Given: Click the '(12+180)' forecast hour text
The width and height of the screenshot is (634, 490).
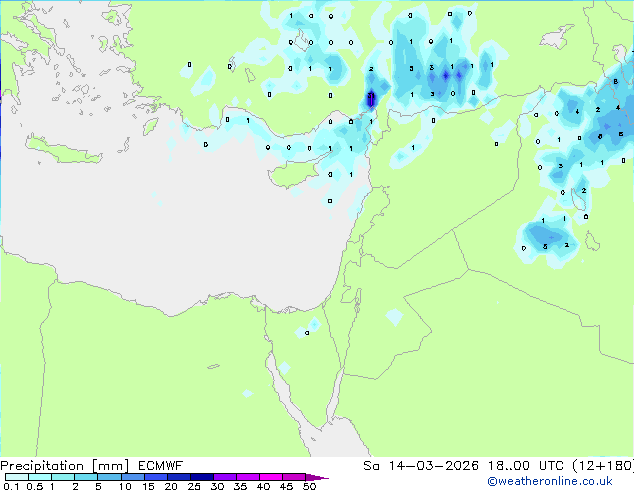Looking at the screenshot, I should click(603, 466).
